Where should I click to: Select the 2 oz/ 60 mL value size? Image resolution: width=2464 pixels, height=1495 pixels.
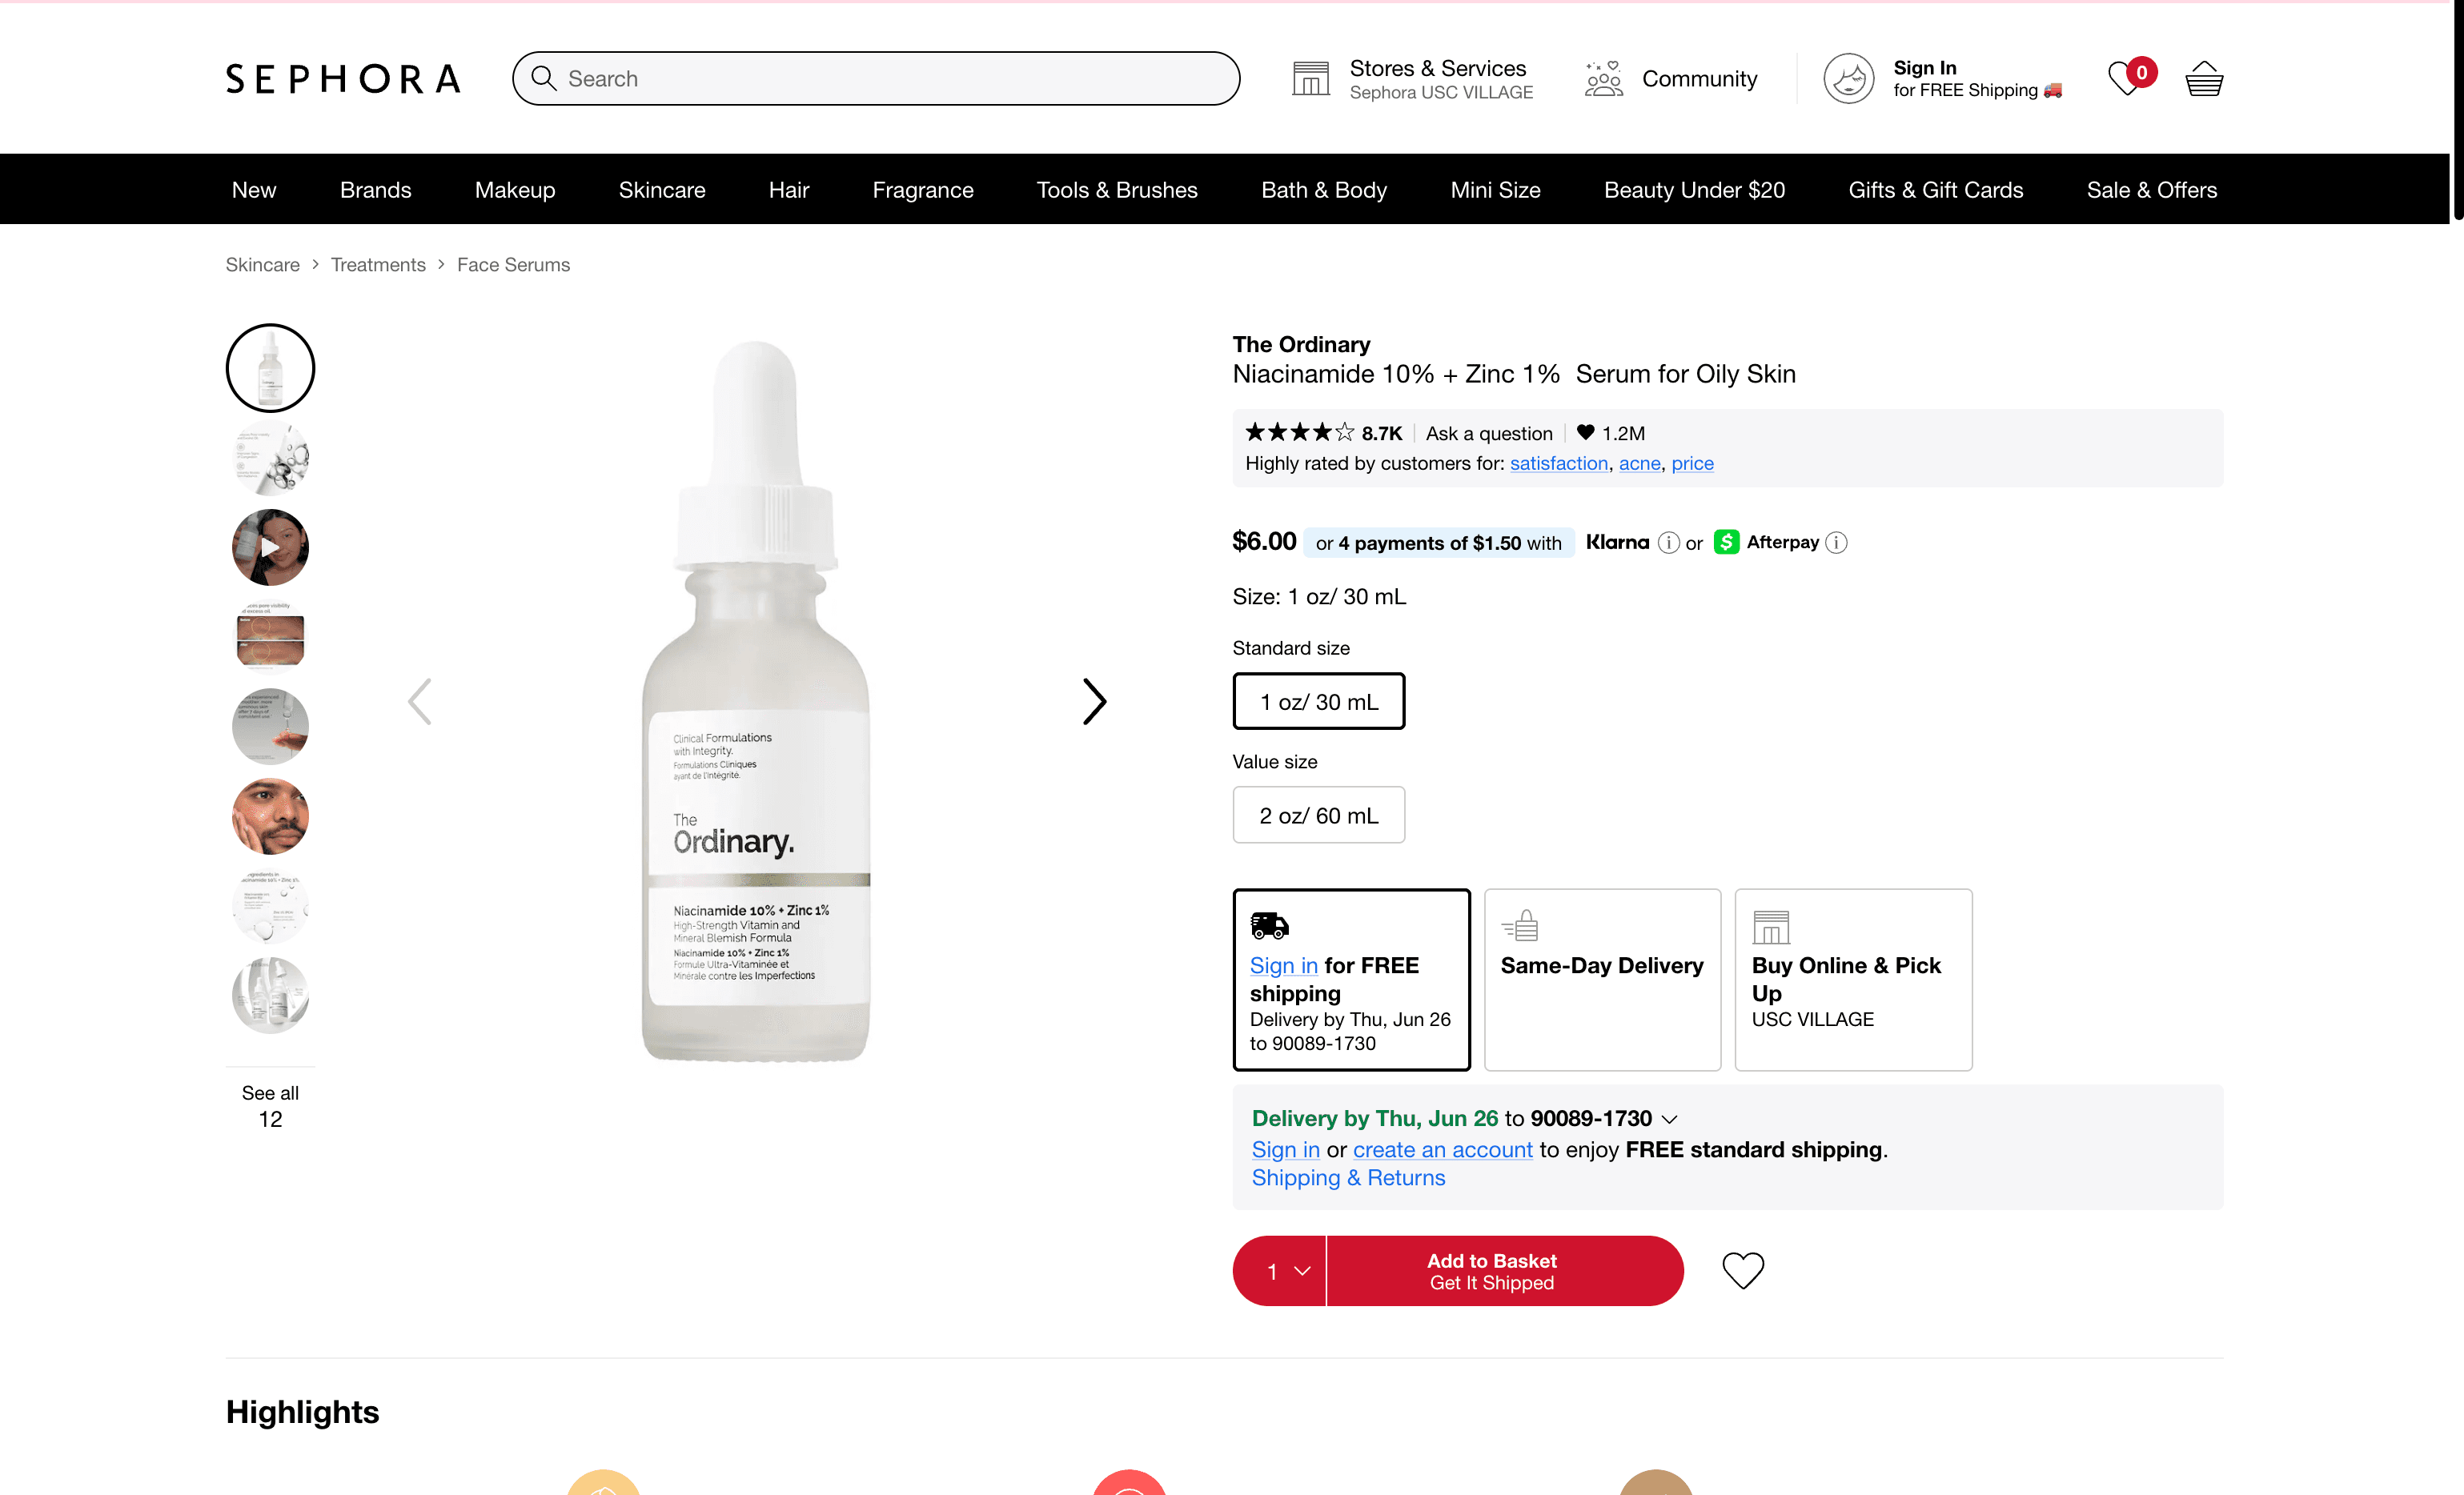[1318, 816]
